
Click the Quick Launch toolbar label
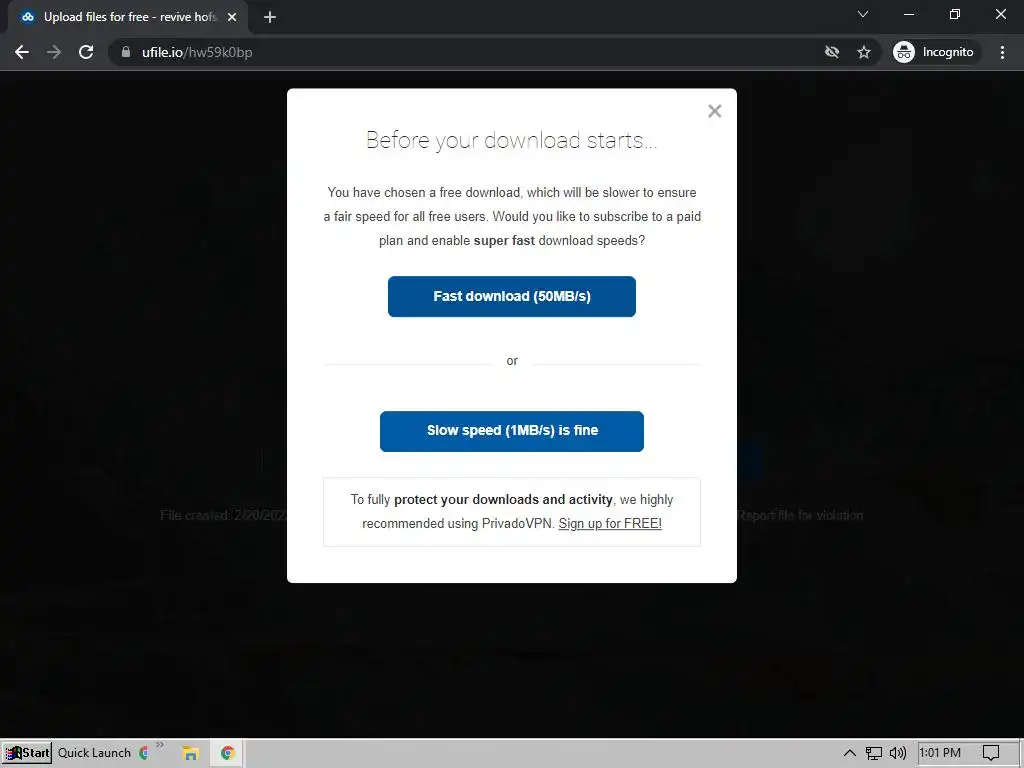[x=94, y=753]
